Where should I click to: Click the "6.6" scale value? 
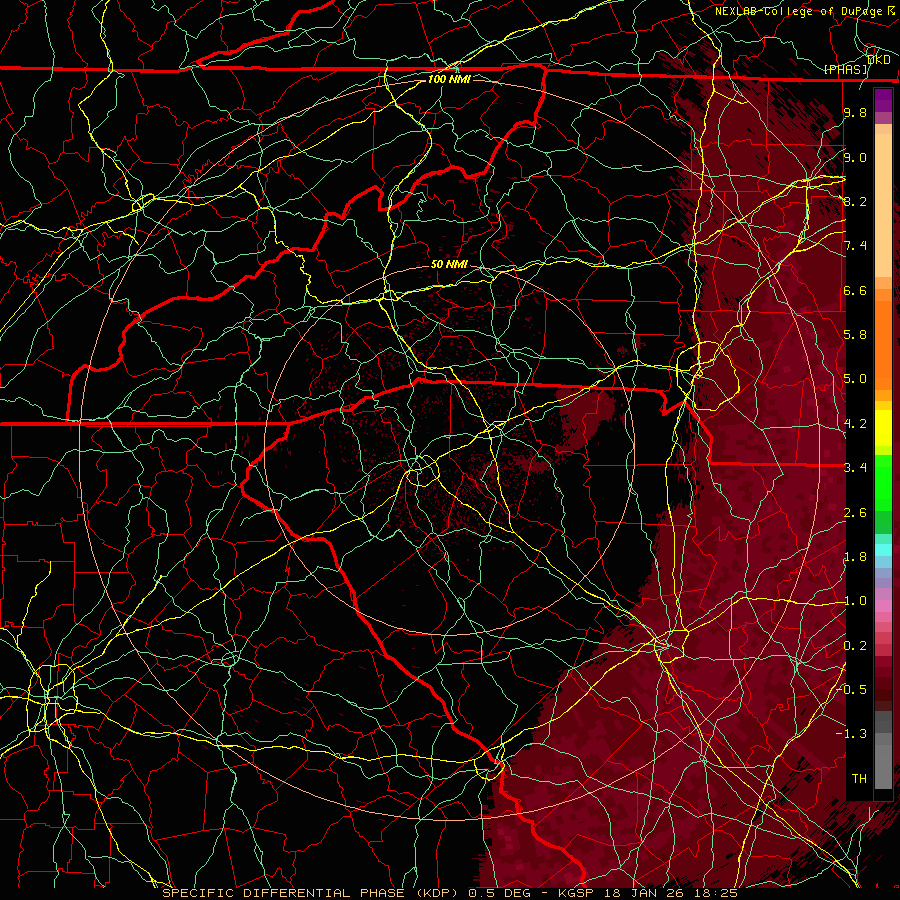(855, 290)
